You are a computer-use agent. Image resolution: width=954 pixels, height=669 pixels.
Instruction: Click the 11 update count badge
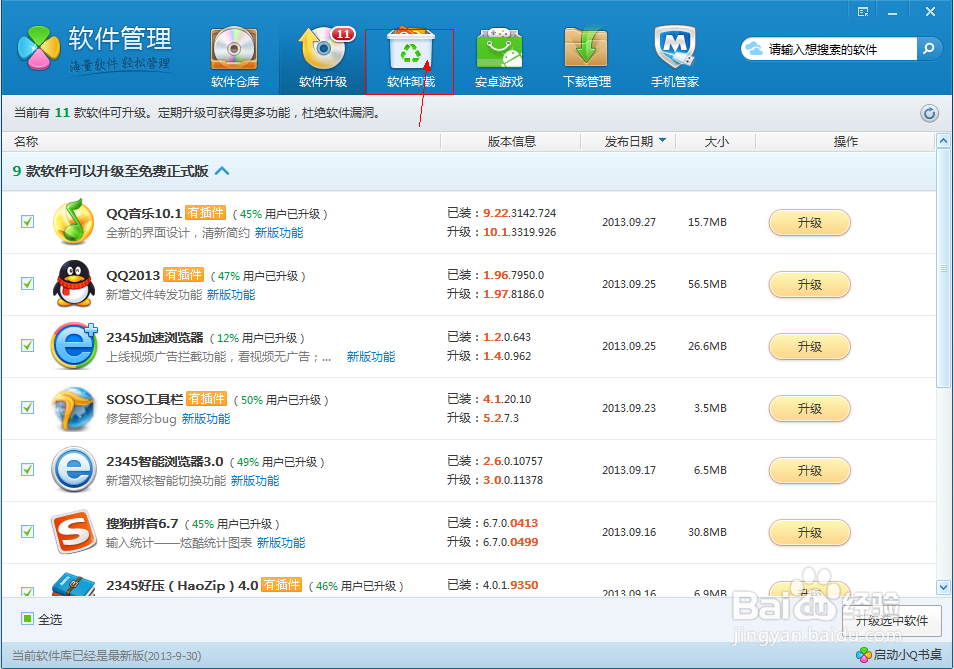coord(344,35)
